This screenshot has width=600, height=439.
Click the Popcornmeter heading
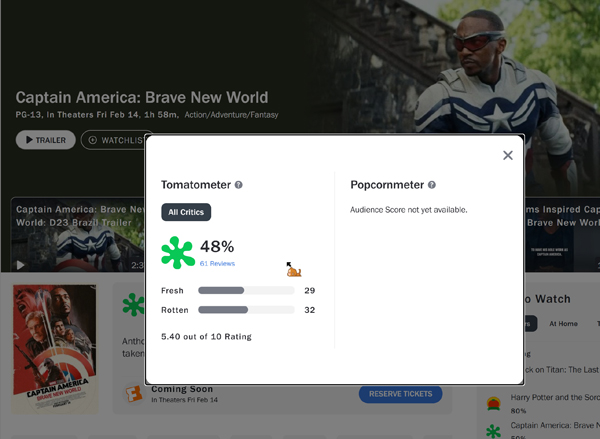pyautogui.click(x=387, y=185)
